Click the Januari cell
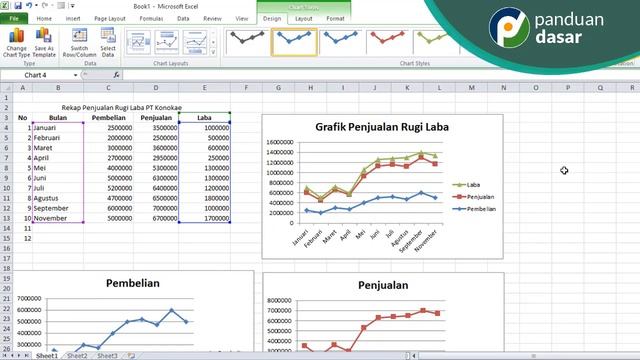 click(58, 128)
